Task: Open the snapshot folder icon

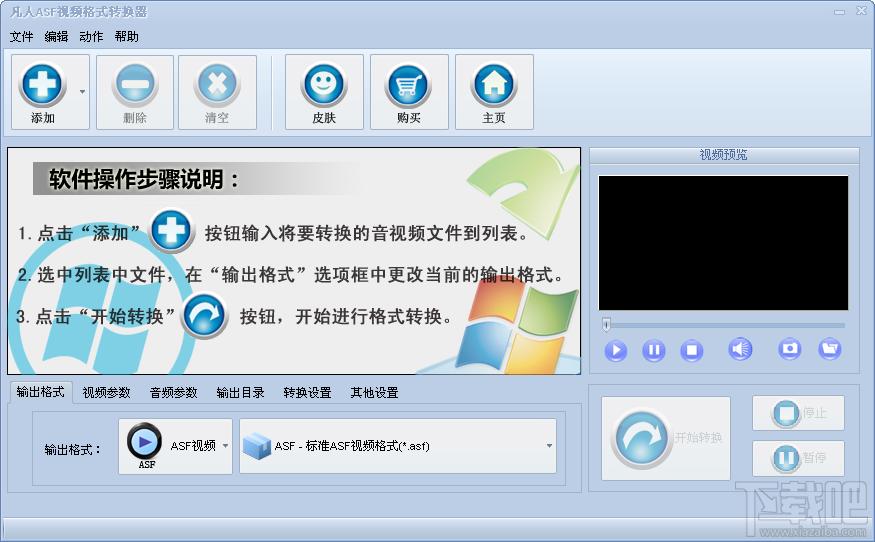Action: 830,349
